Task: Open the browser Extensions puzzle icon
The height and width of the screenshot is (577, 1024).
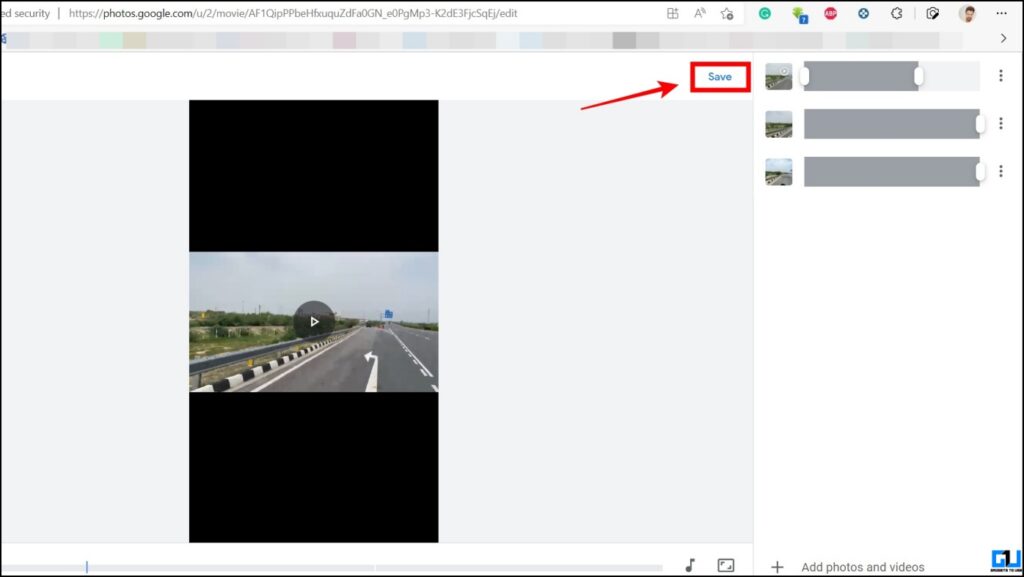Action: [896, 13]
